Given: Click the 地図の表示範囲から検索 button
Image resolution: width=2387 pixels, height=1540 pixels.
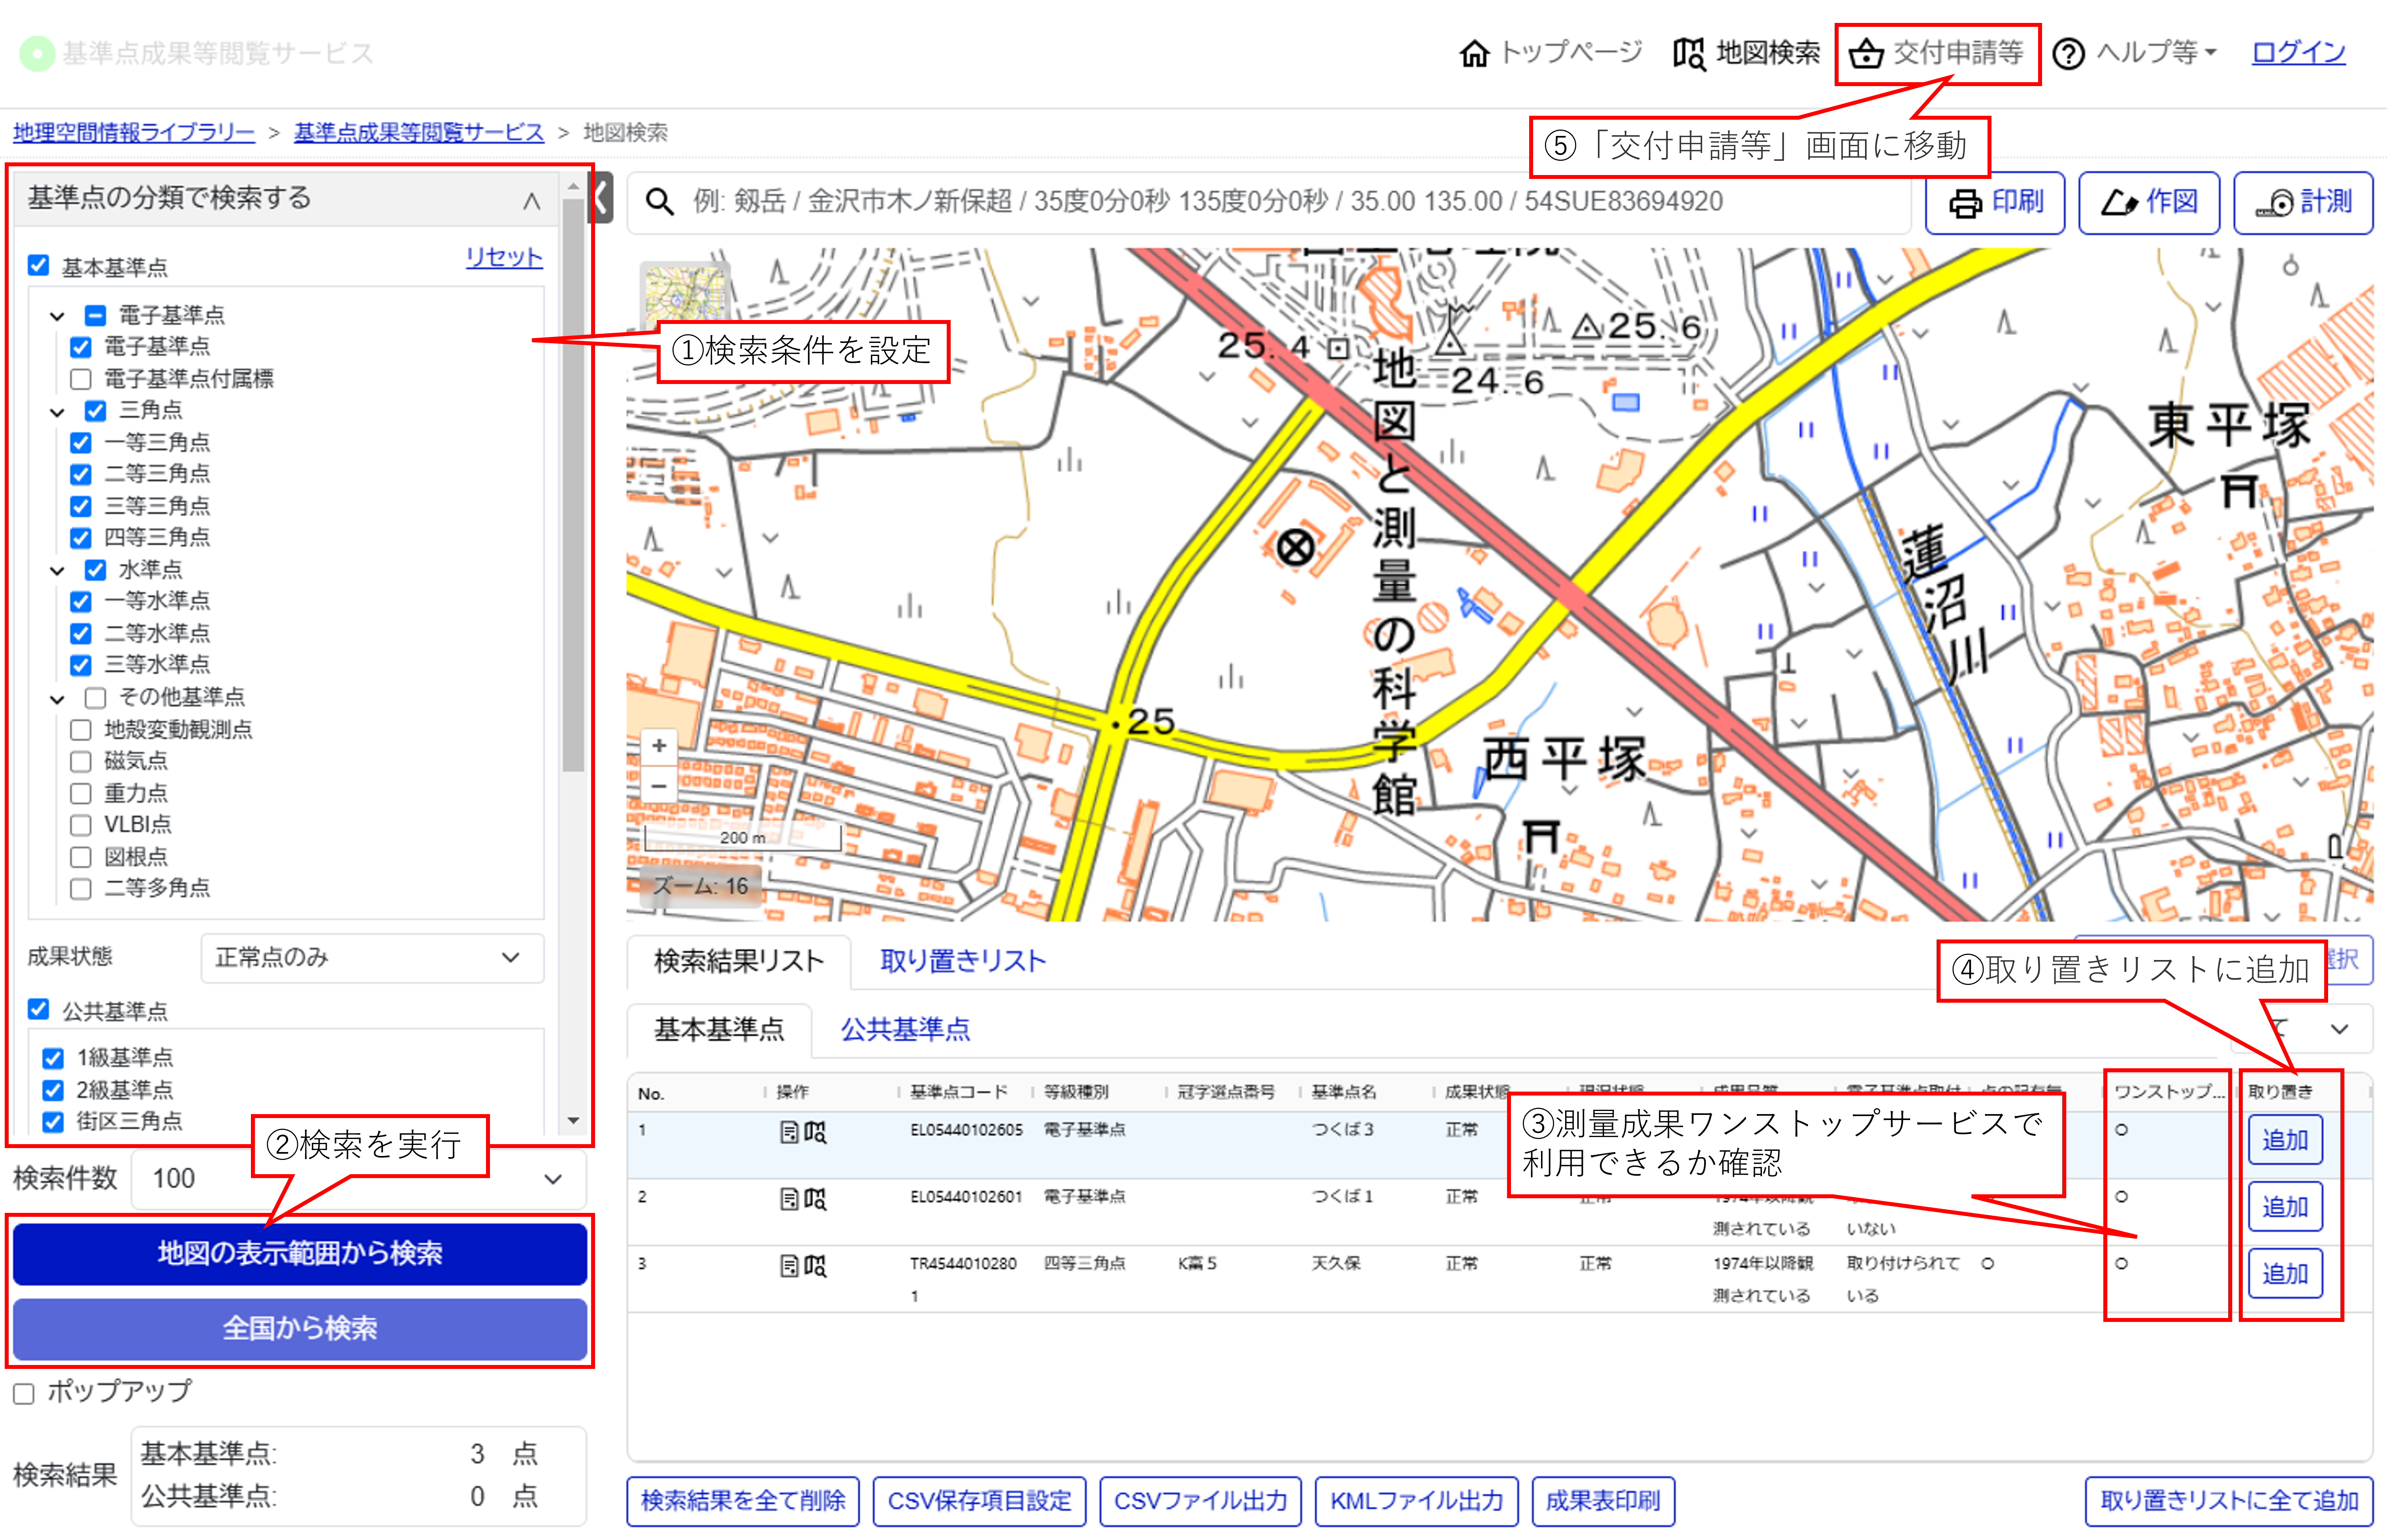Looking at the screenshot, I should click(x=300, y=1253).
